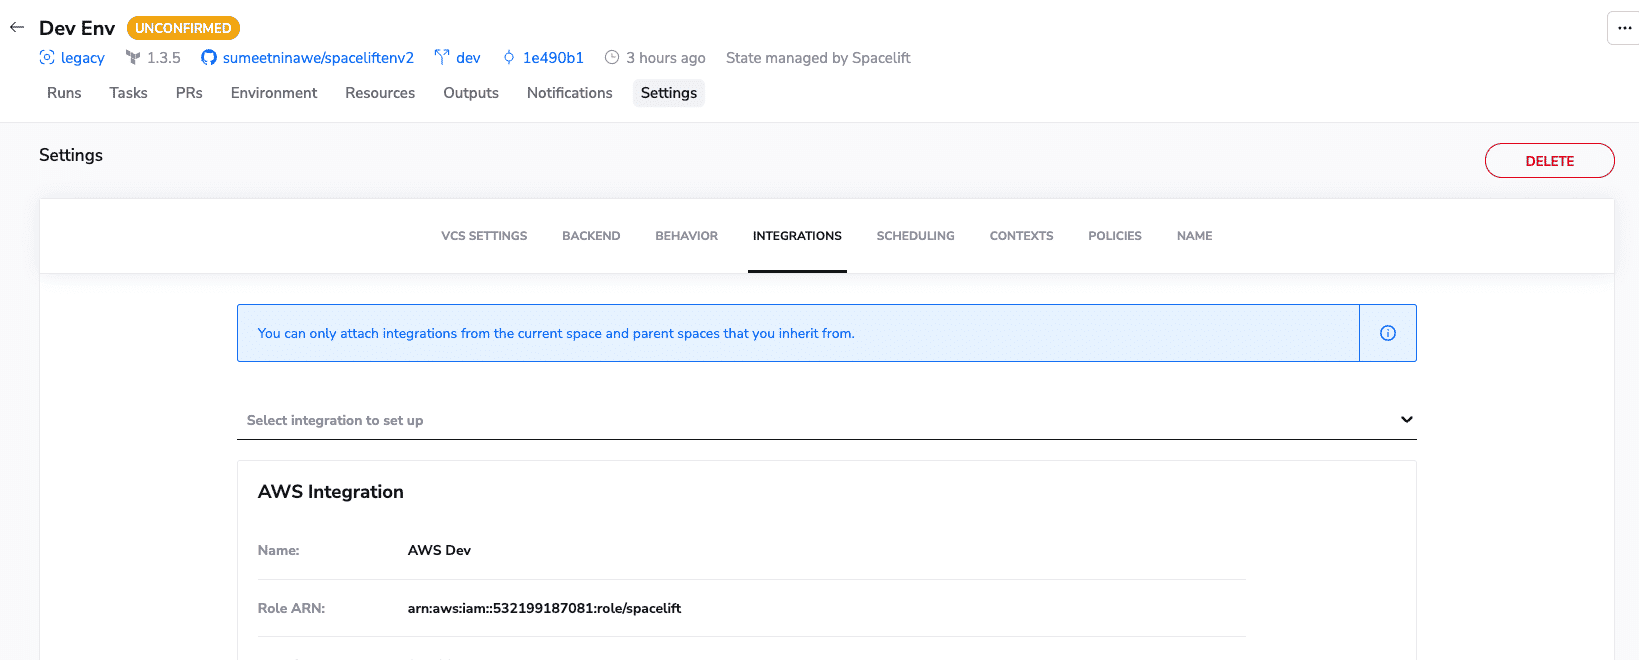The image size is (1639, 660).
Task: Open the Outputs tab
Action: tap(471, 93)
